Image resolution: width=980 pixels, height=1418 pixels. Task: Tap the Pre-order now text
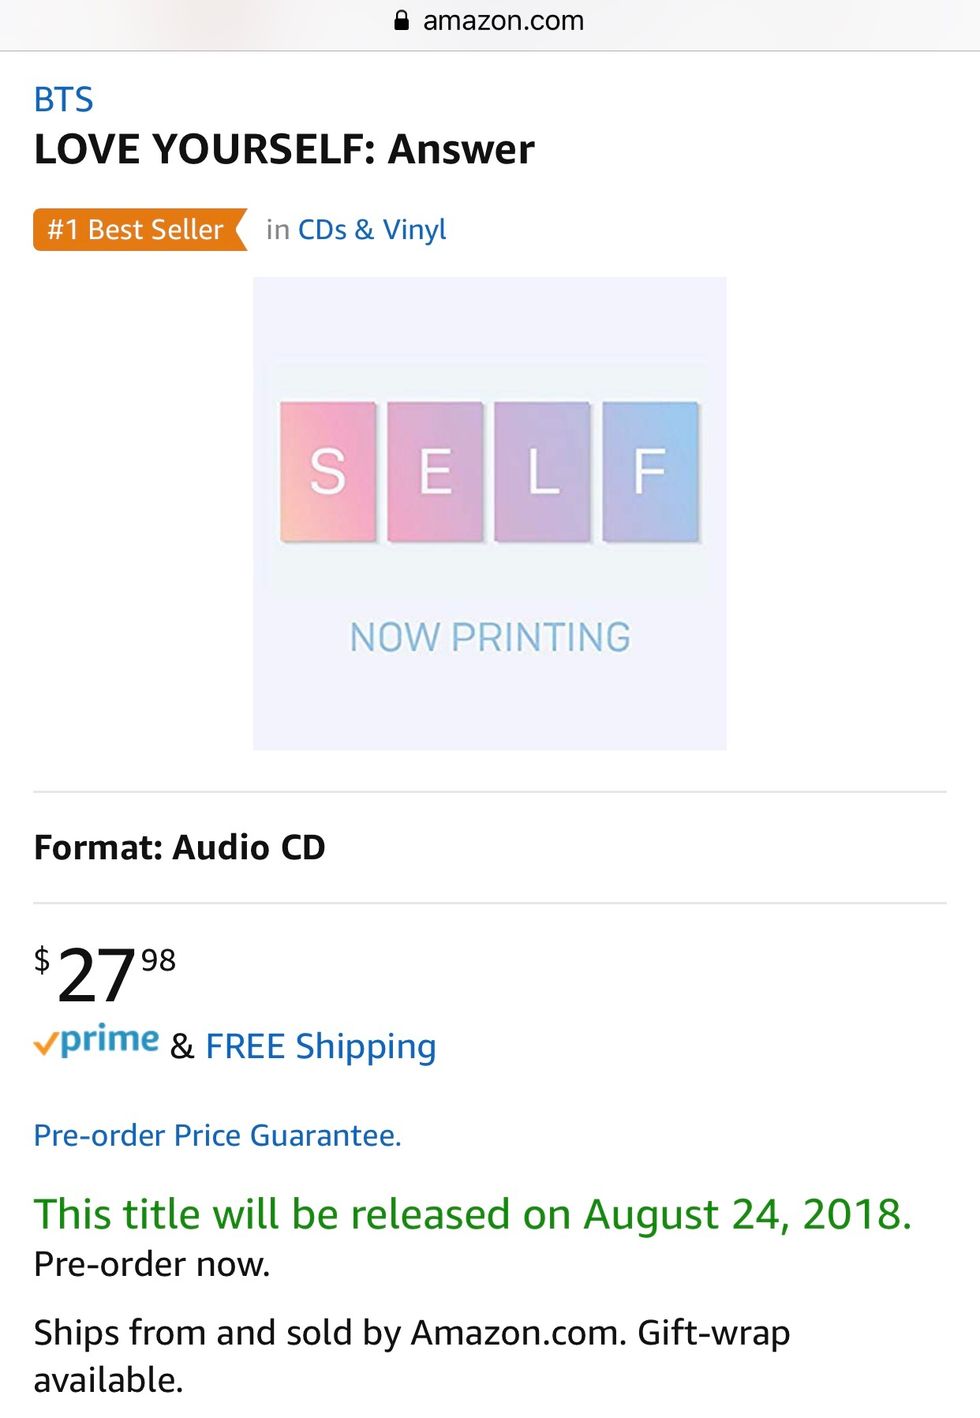click(x=152, y=1265)
